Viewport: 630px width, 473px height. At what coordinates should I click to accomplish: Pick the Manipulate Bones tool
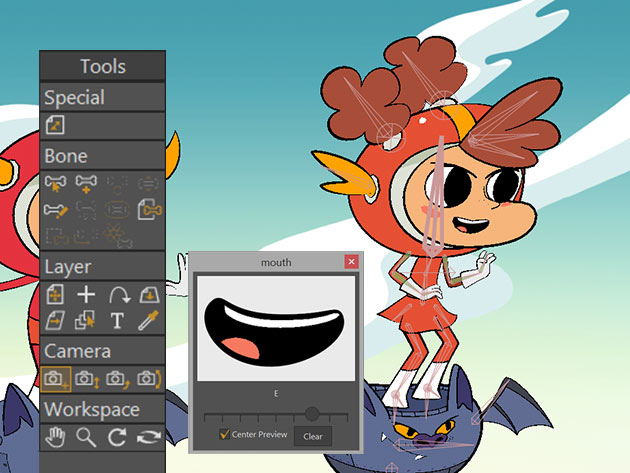(56, 211)
